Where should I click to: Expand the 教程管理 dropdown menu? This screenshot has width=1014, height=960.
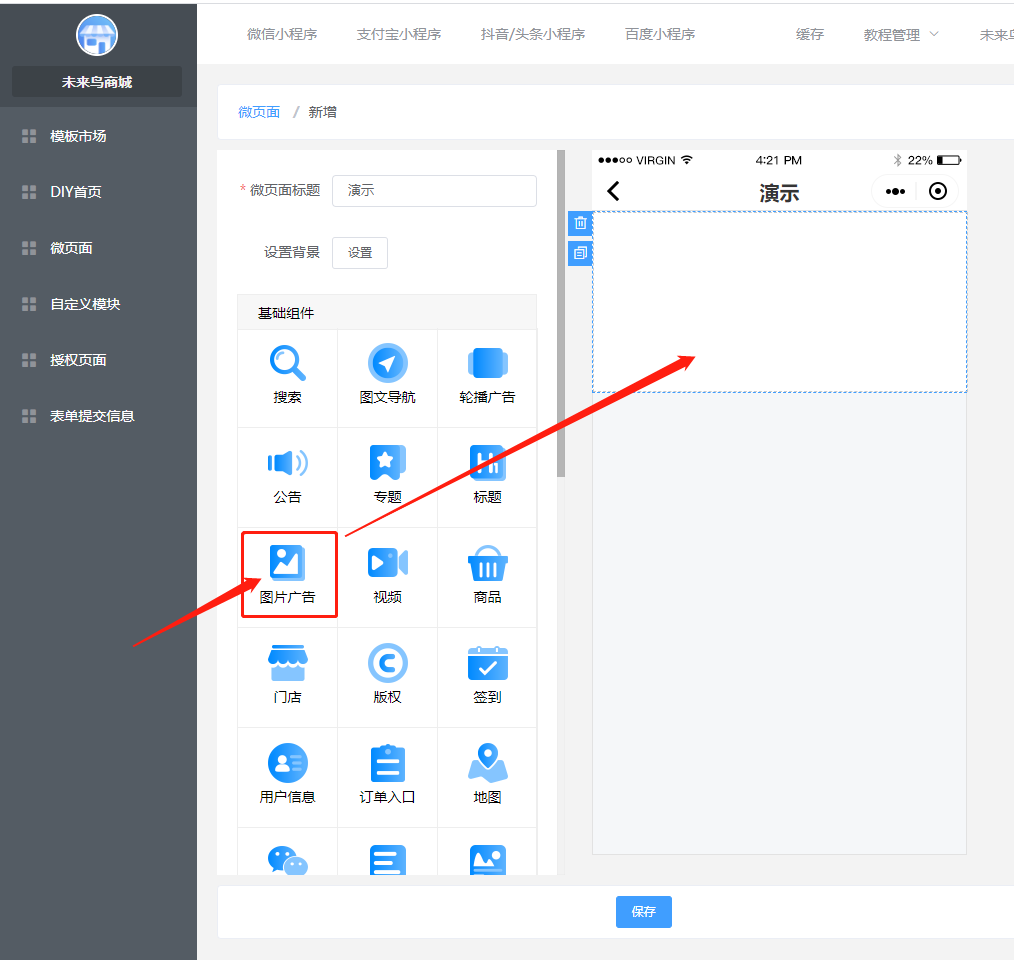click(901, 35)
